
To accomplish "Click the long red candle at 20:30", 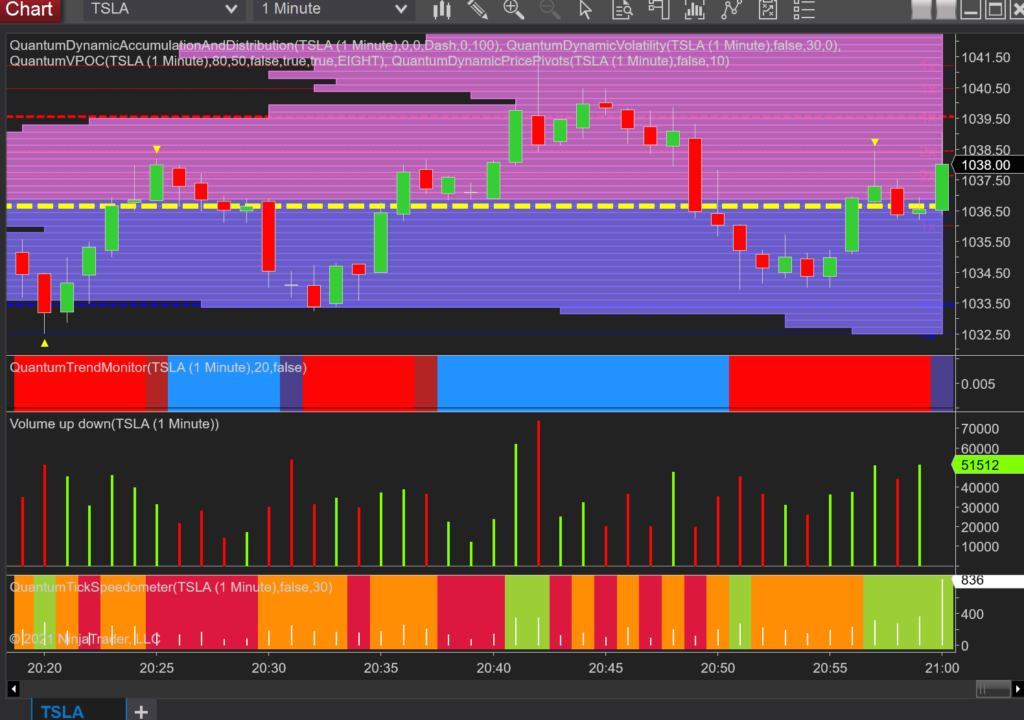I will (268, 237).
